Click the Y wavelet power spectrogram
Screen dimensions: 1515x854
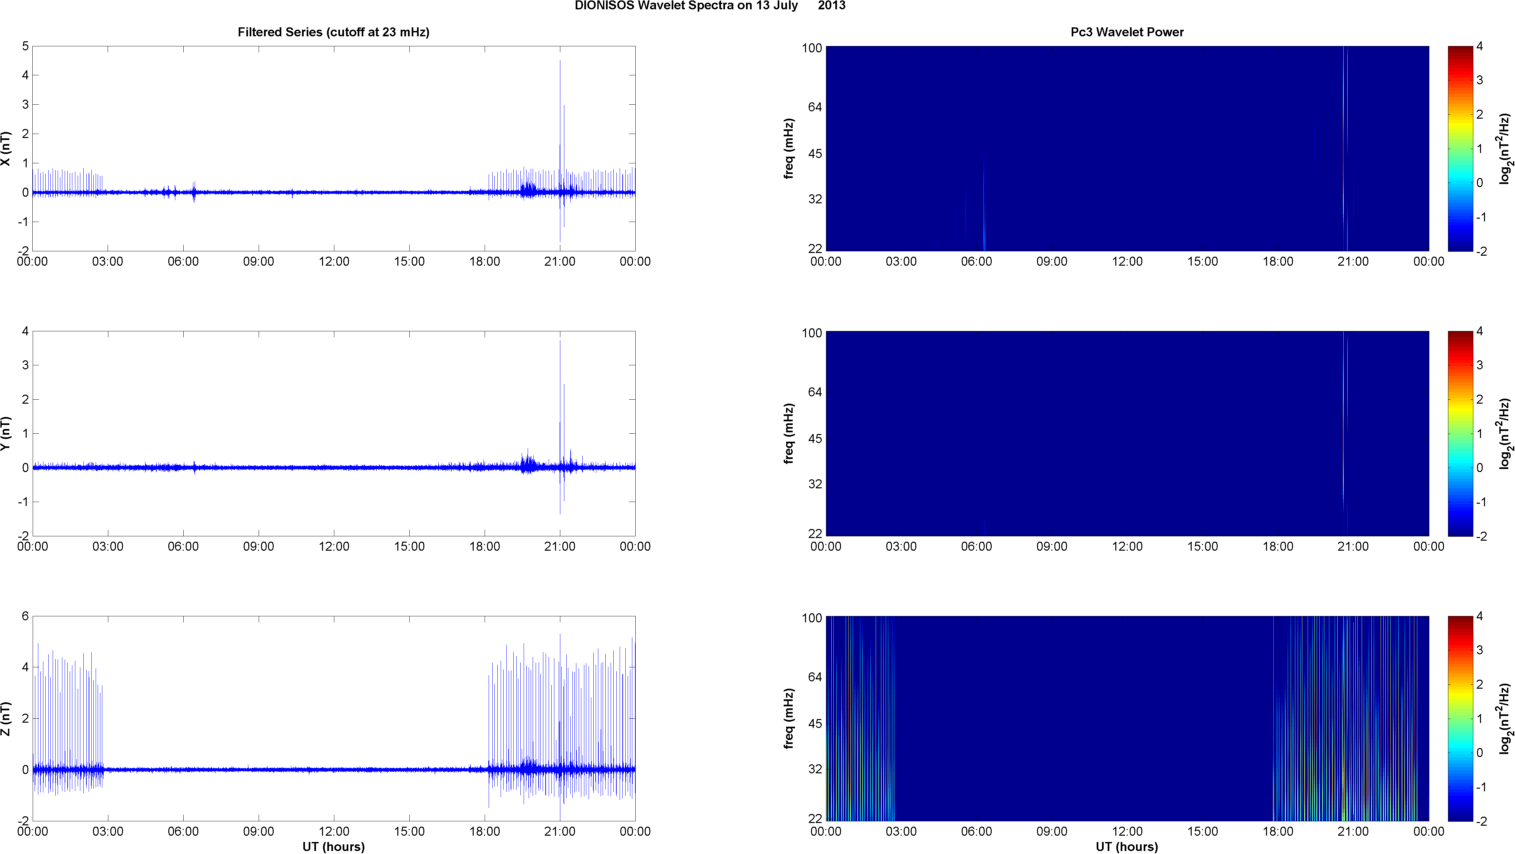click(1127, 433)
